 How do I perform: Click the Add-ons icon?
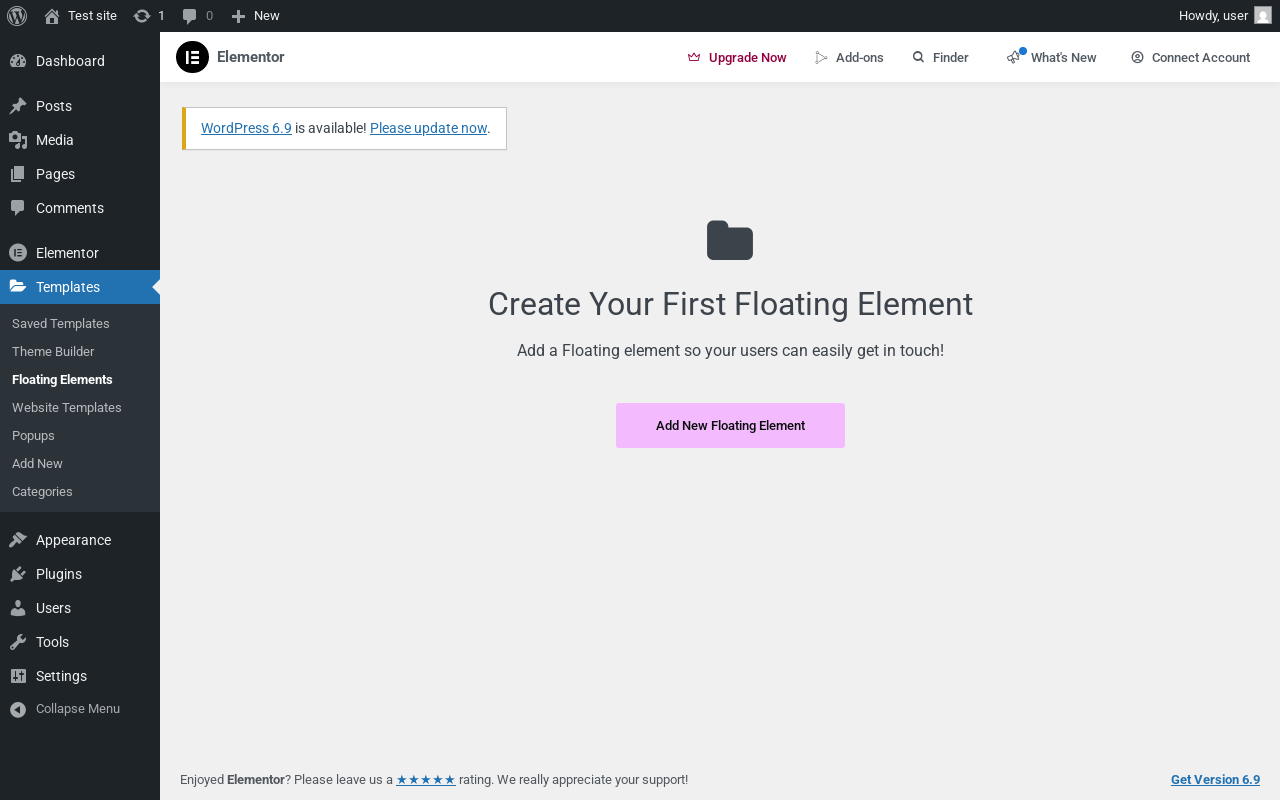coord(821,58)
